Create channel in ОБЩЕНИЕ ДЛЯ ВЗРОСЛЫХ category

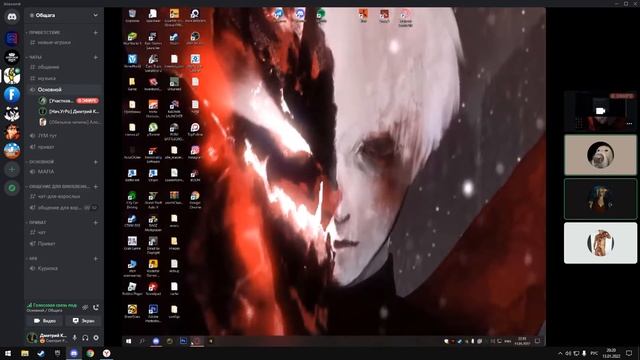[x=96, y=187]
